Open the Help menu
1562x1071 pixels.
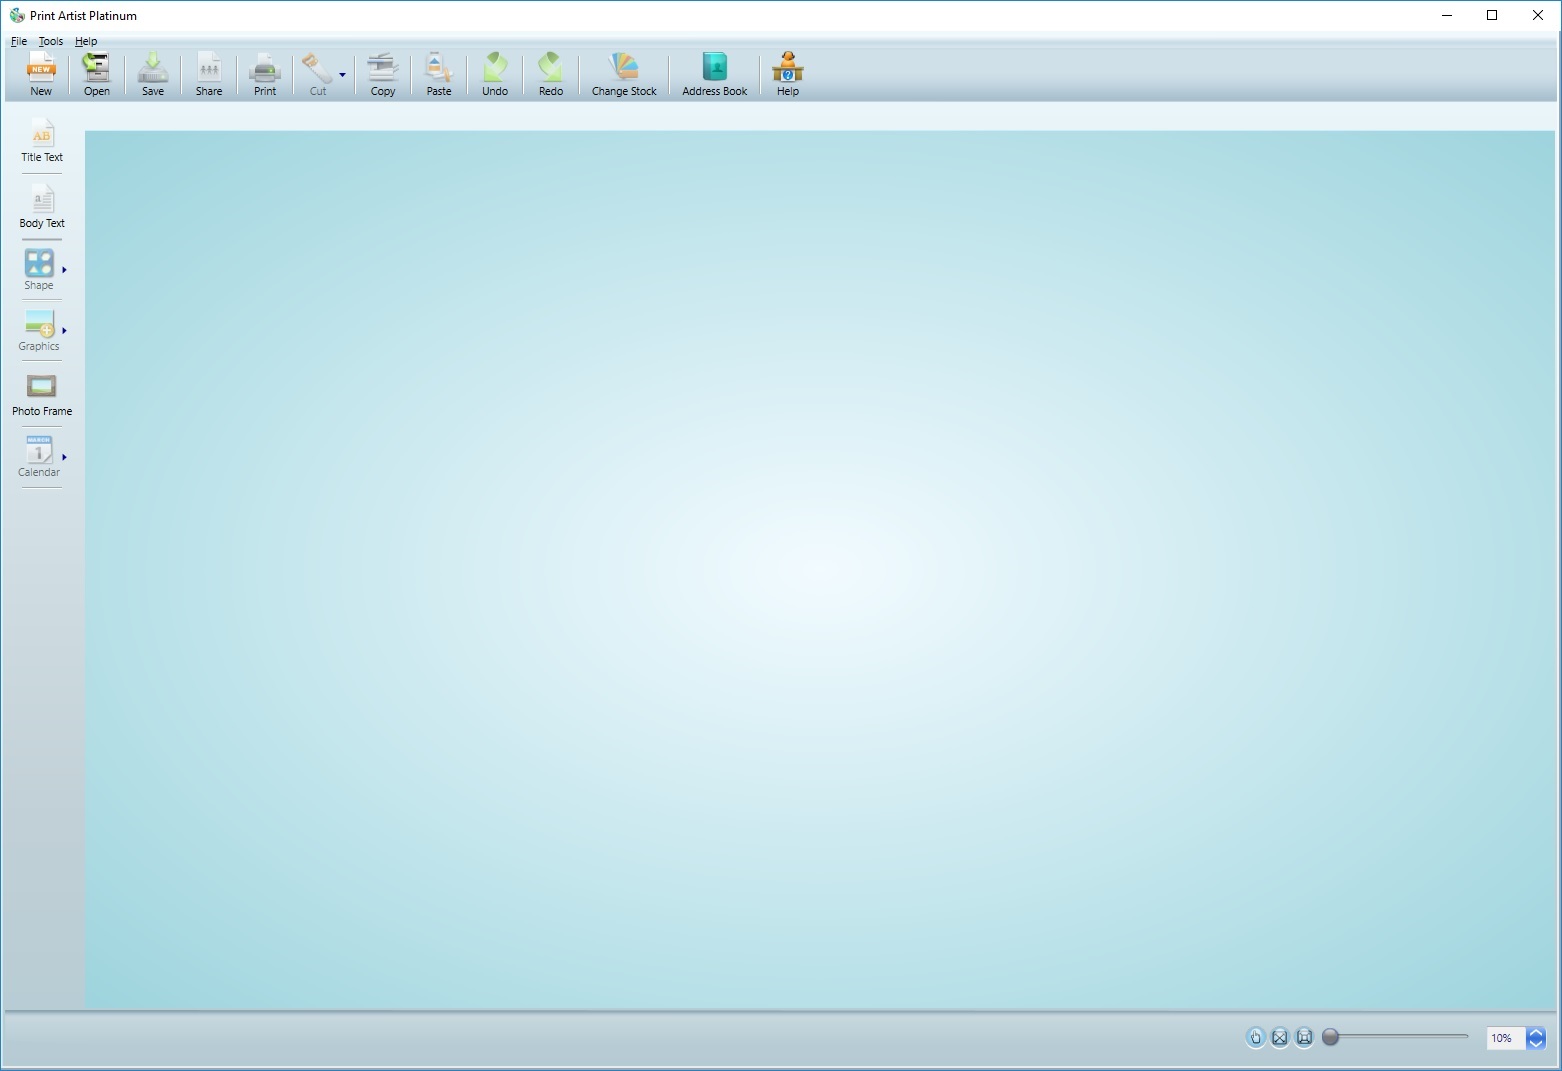click(86, 41)
